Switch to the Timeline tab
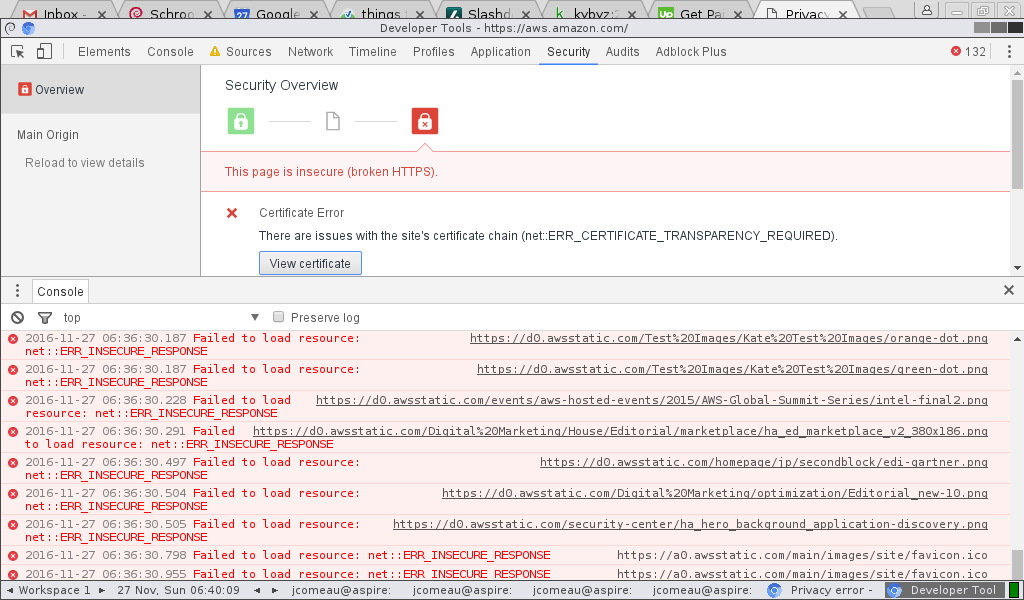The image size is (1024, 600). (372, 52)
